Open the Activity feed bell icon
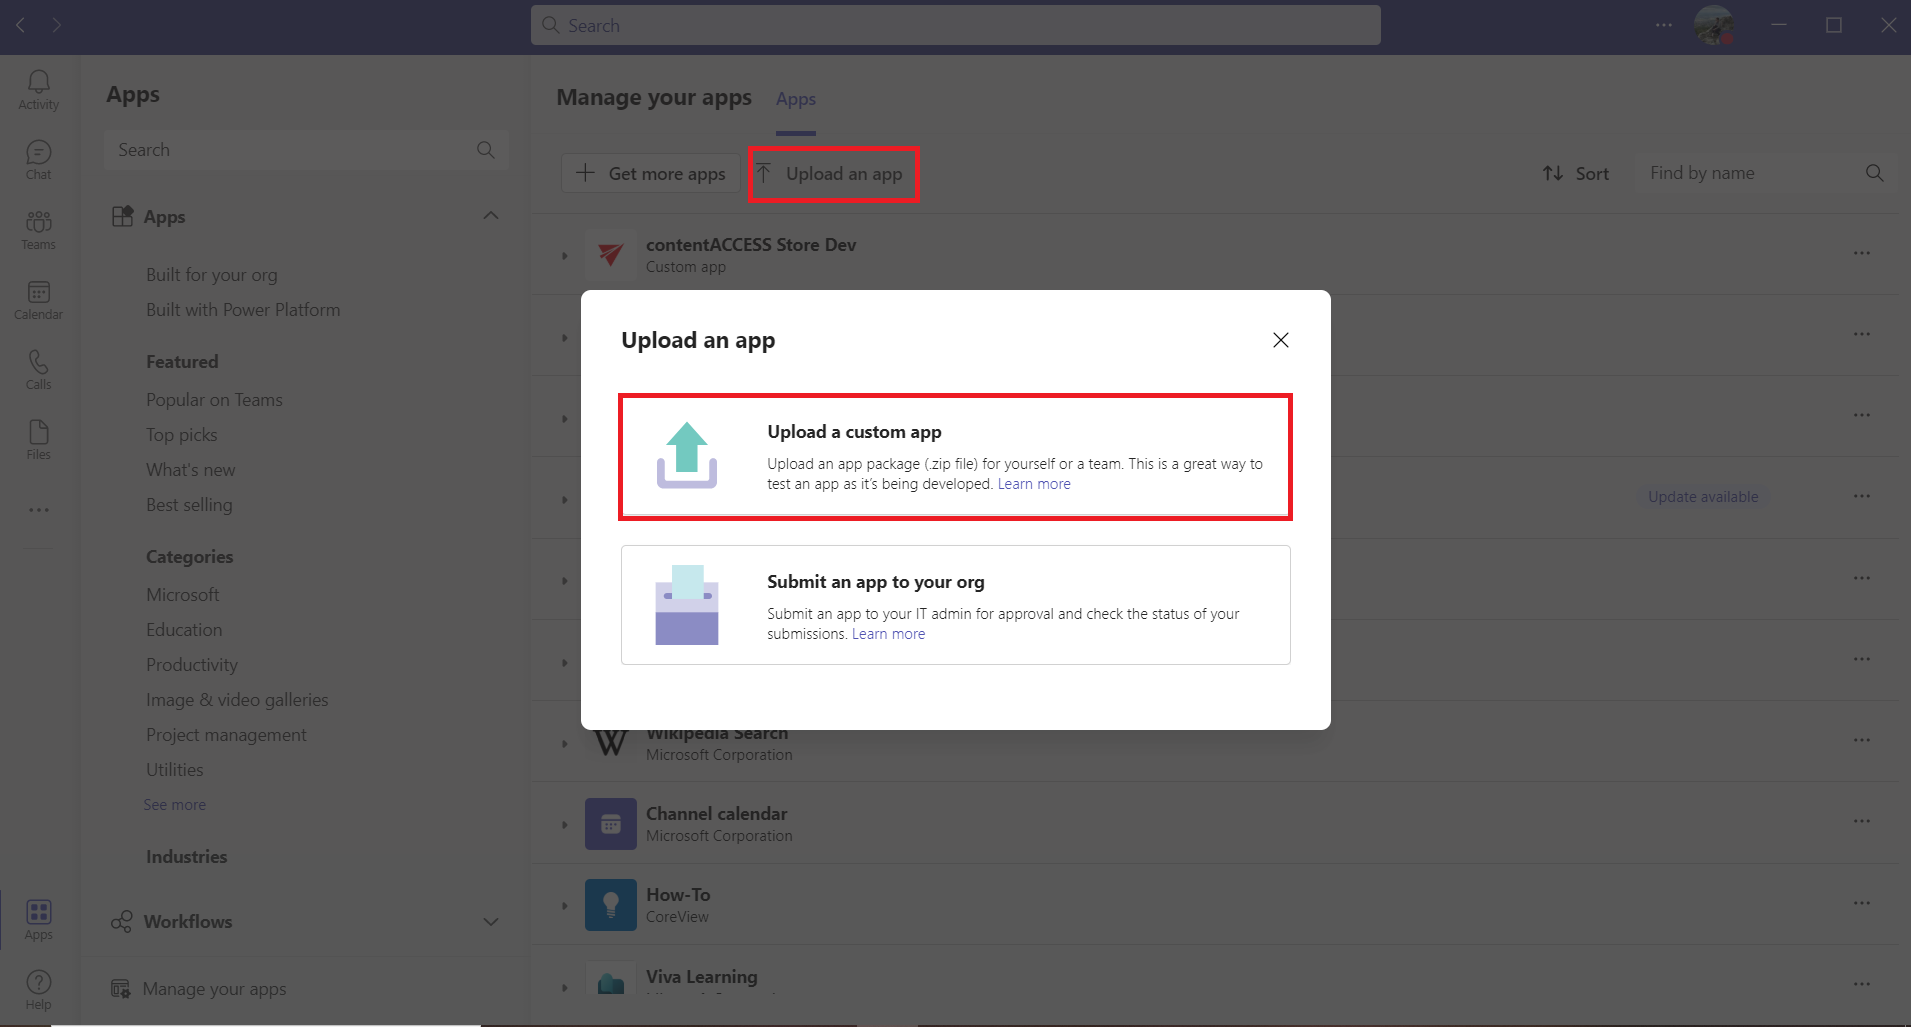Image resolution: width=1911 pixels, height=1027 pixels. click(39, 90)
